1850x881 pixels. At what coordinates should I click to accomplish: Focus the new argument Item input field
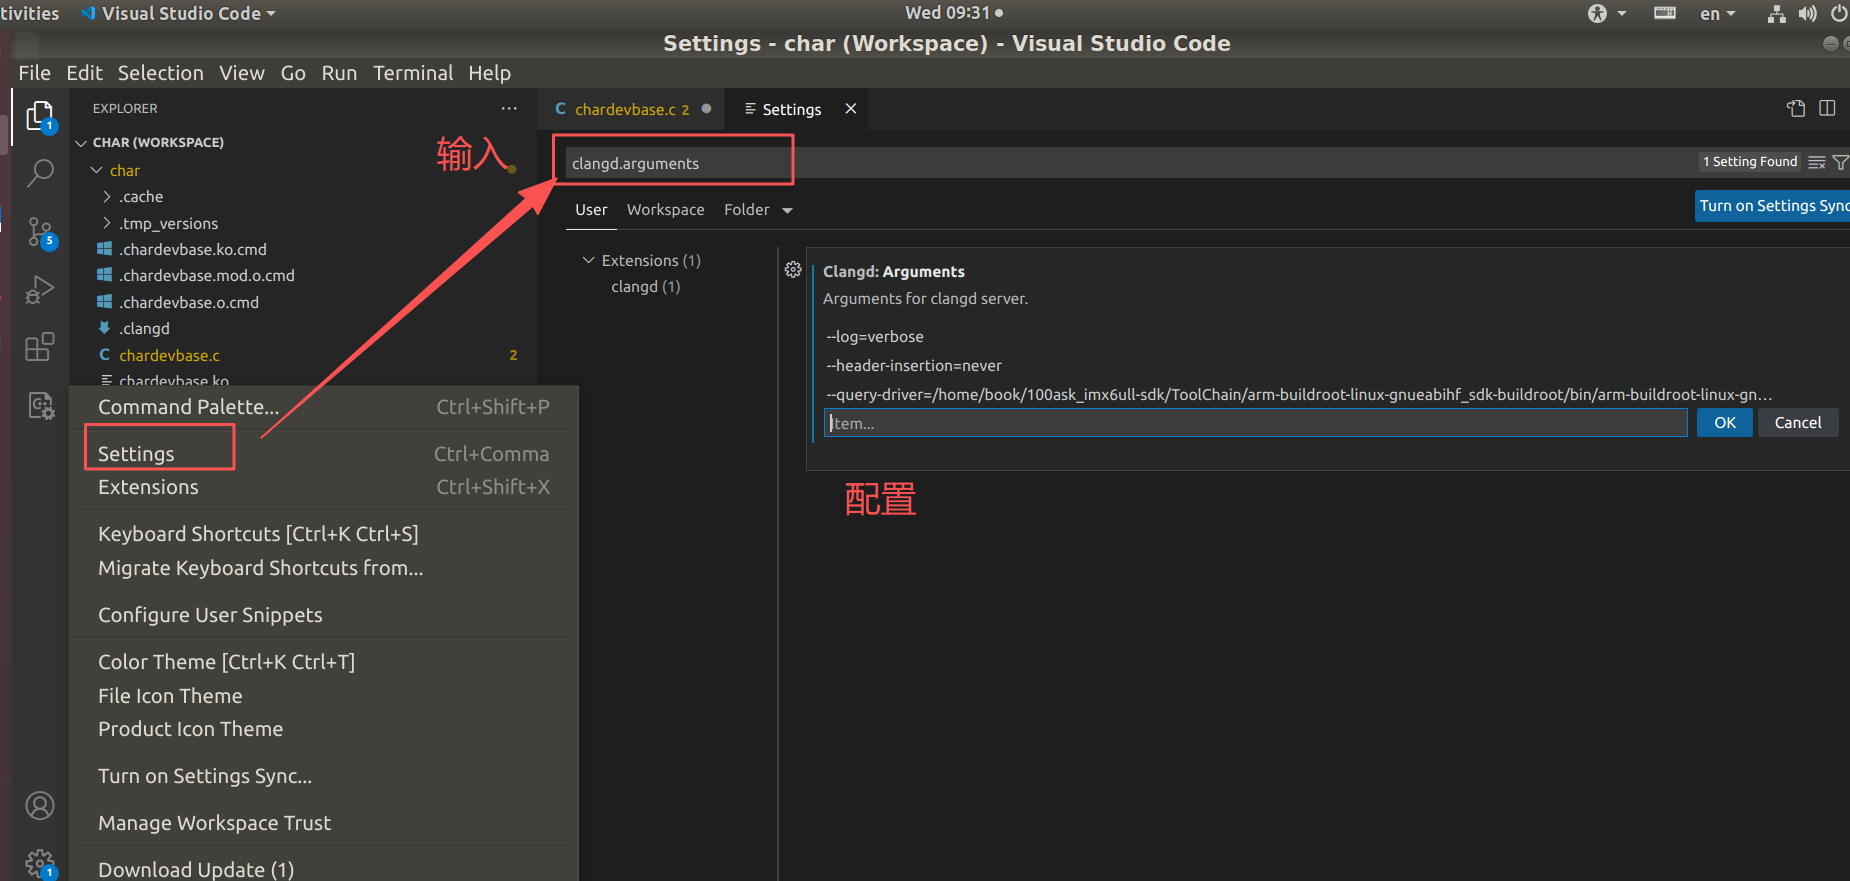point(1256,423)
